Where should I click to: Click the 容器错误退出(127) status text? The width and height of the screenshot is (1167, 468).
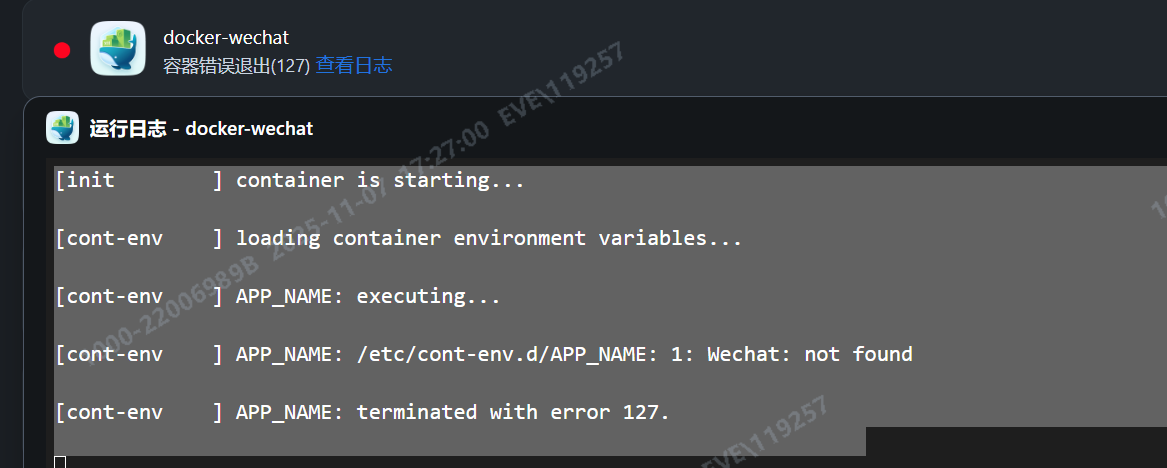point(236,66)
